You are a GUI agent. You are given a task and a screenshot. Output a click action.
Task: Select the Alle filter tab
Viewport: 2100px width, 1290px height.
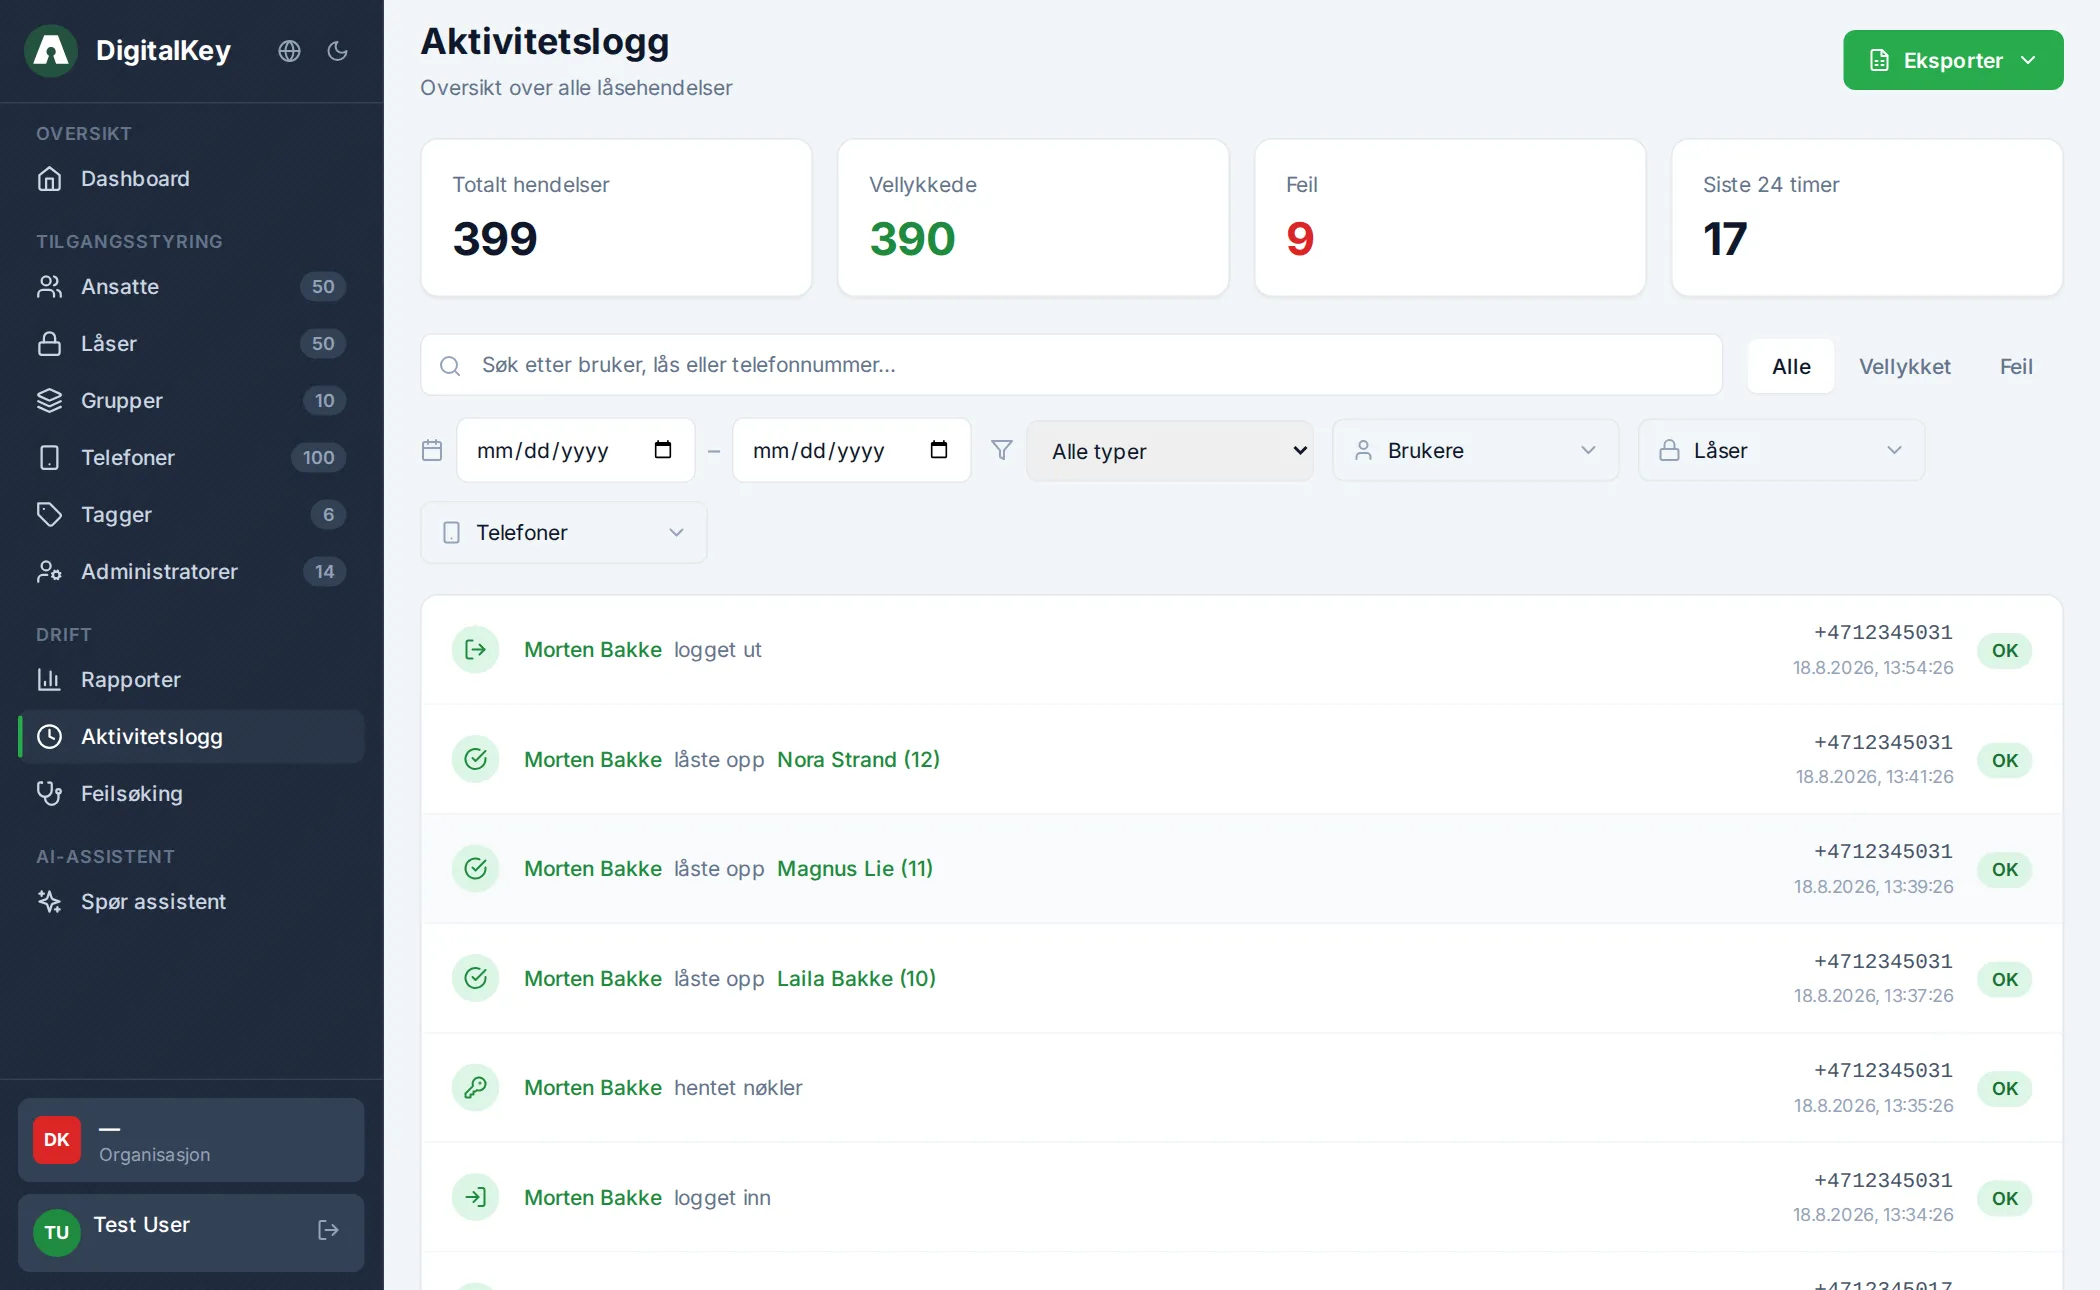tap(1791, 367)
